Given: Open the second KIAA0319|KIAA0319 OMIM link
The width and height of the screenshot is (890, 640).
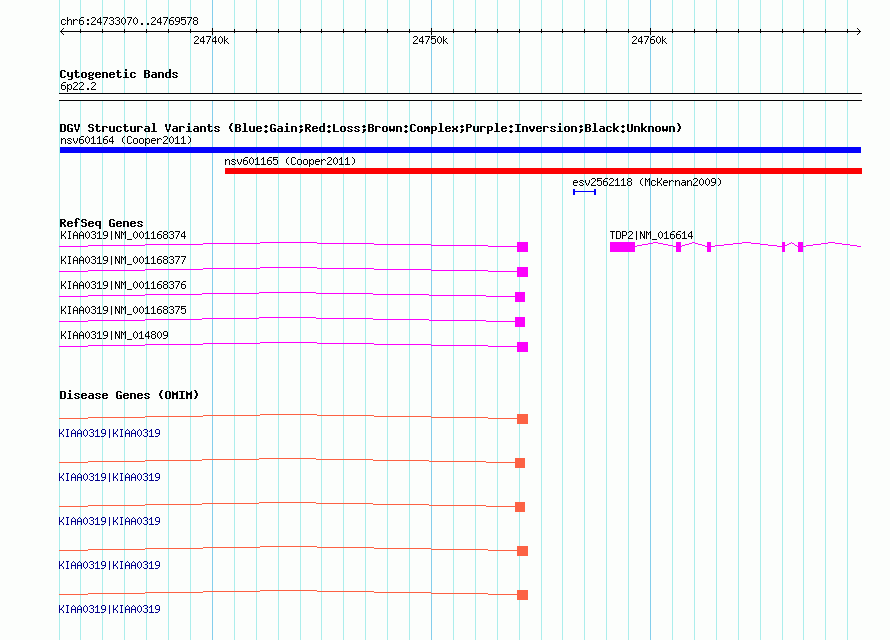Looking at the screenshot, I should (110, 477).
